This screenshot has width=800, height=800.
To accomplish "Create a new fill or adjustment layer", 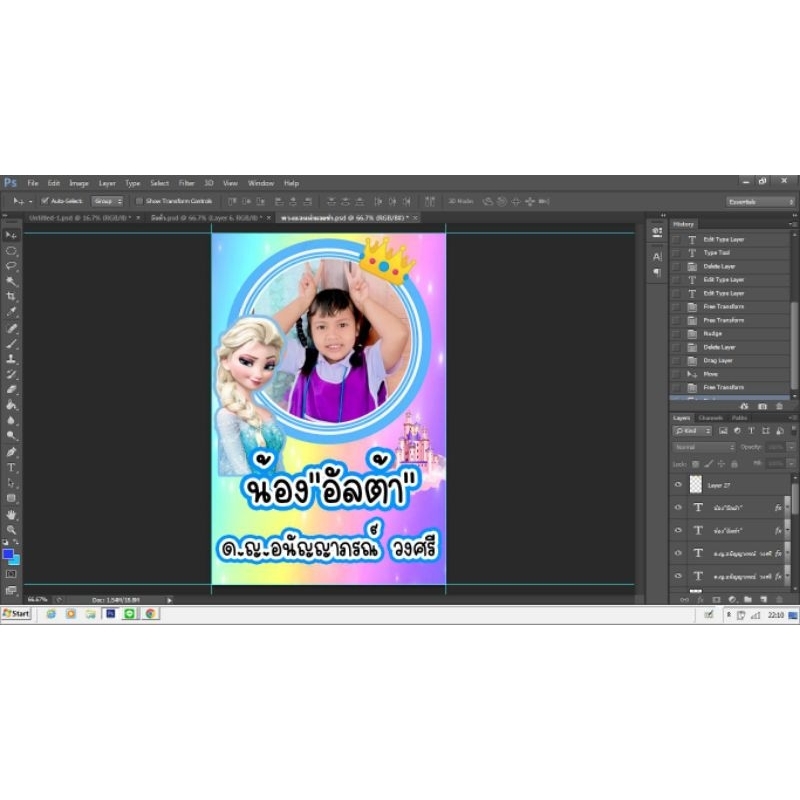I will (732, 599).
